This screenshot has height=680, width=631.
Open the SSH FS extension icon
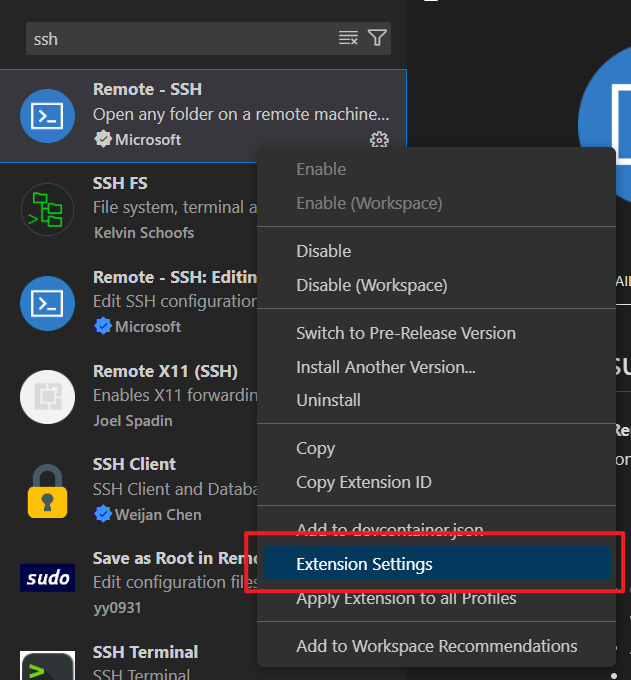pos(47,209)
